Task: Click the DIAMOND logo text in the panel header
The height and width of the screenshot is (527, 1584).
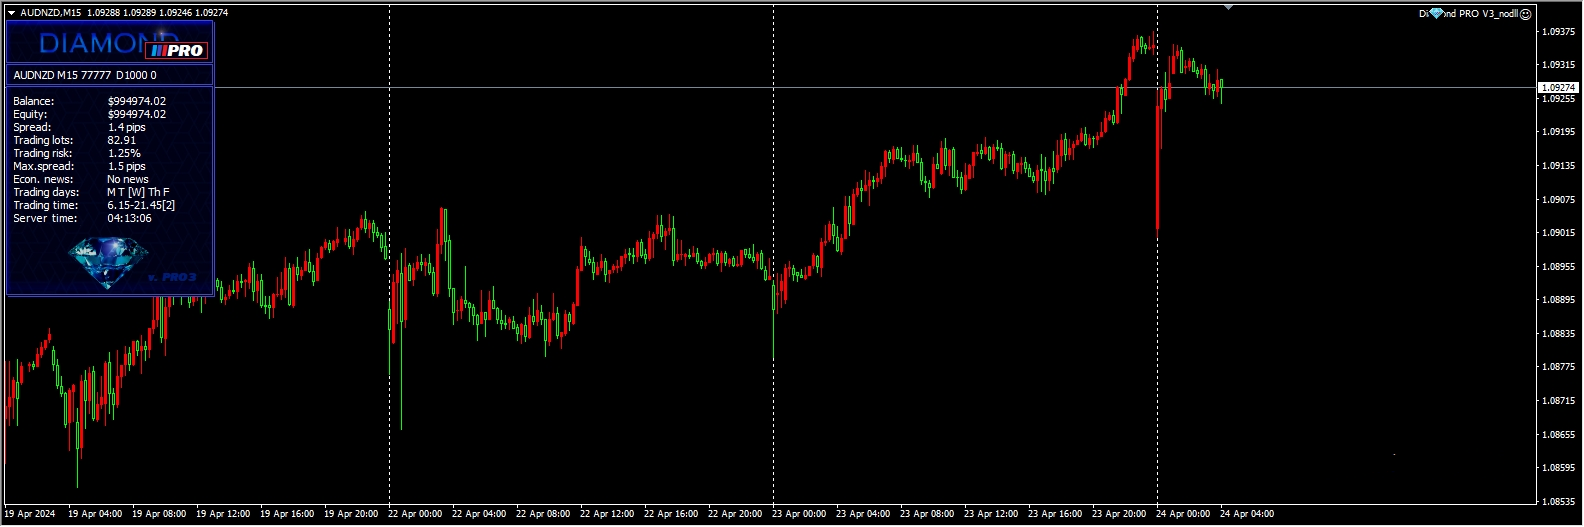Action: (92, 43)
